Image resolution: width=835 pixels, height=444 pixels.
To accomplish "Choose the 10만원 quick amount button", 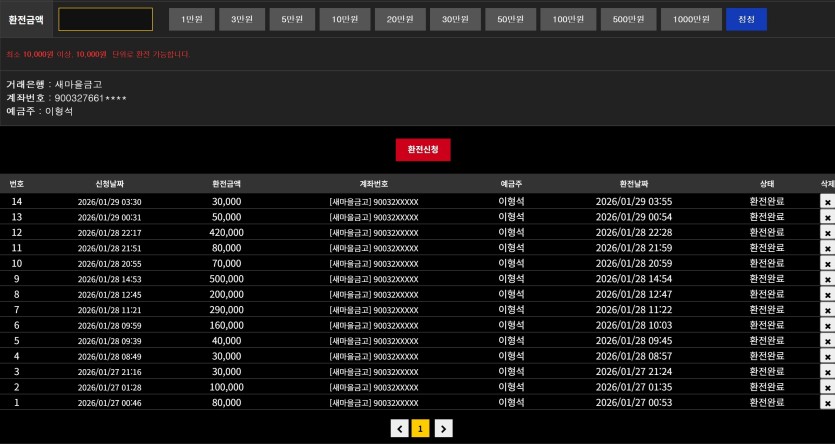I will point(346,19).
